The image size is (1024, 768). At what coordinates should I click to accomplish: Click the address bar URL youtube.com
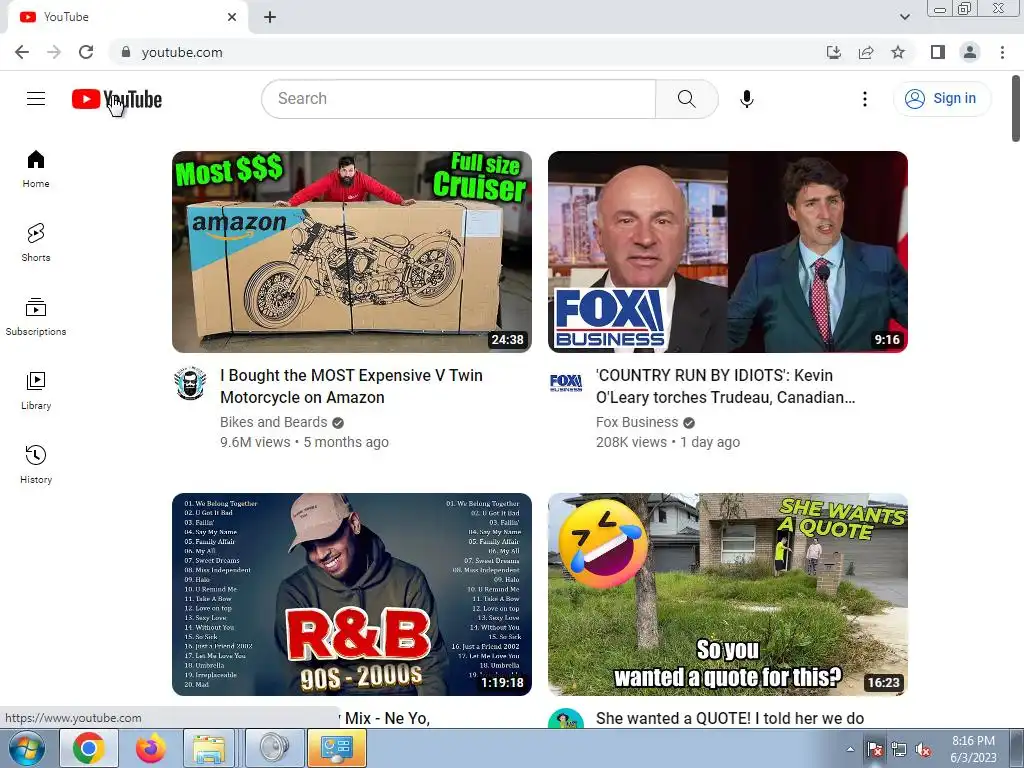click(x=182, y=52)
